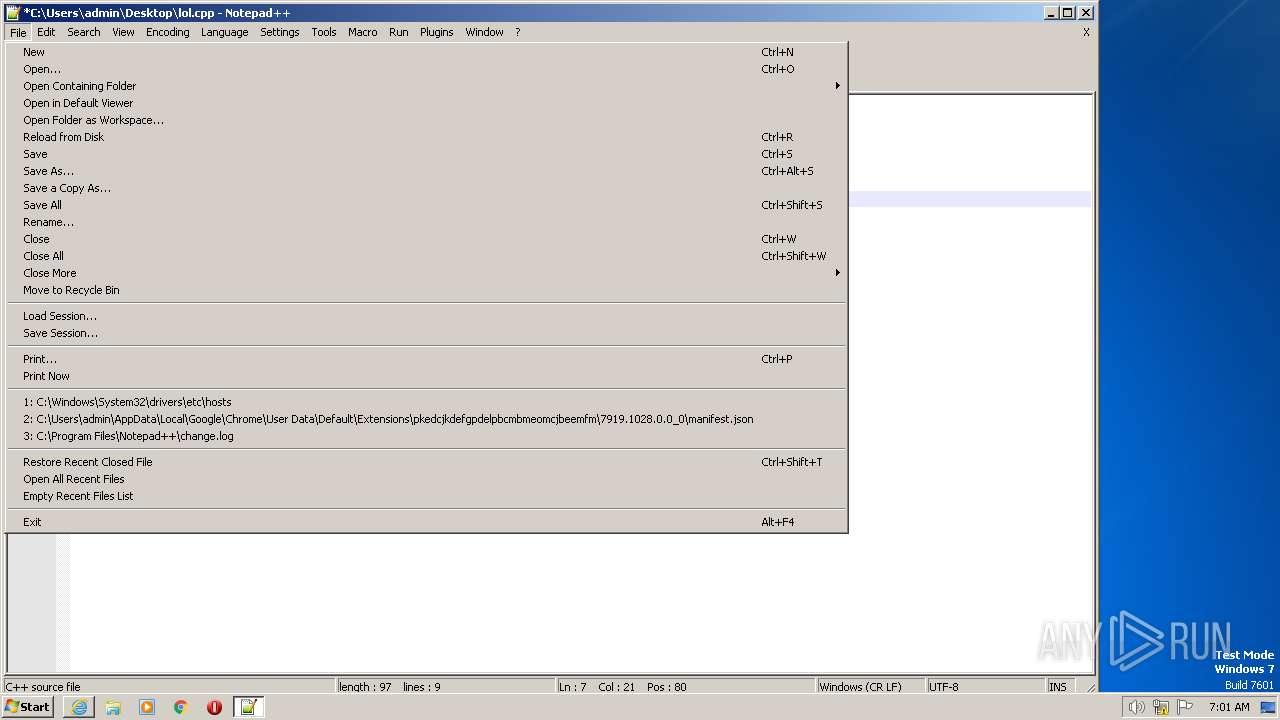Choose Save Session...
Screen dimensions: 1280x720
pyautogui.click(x=427, y=333)
